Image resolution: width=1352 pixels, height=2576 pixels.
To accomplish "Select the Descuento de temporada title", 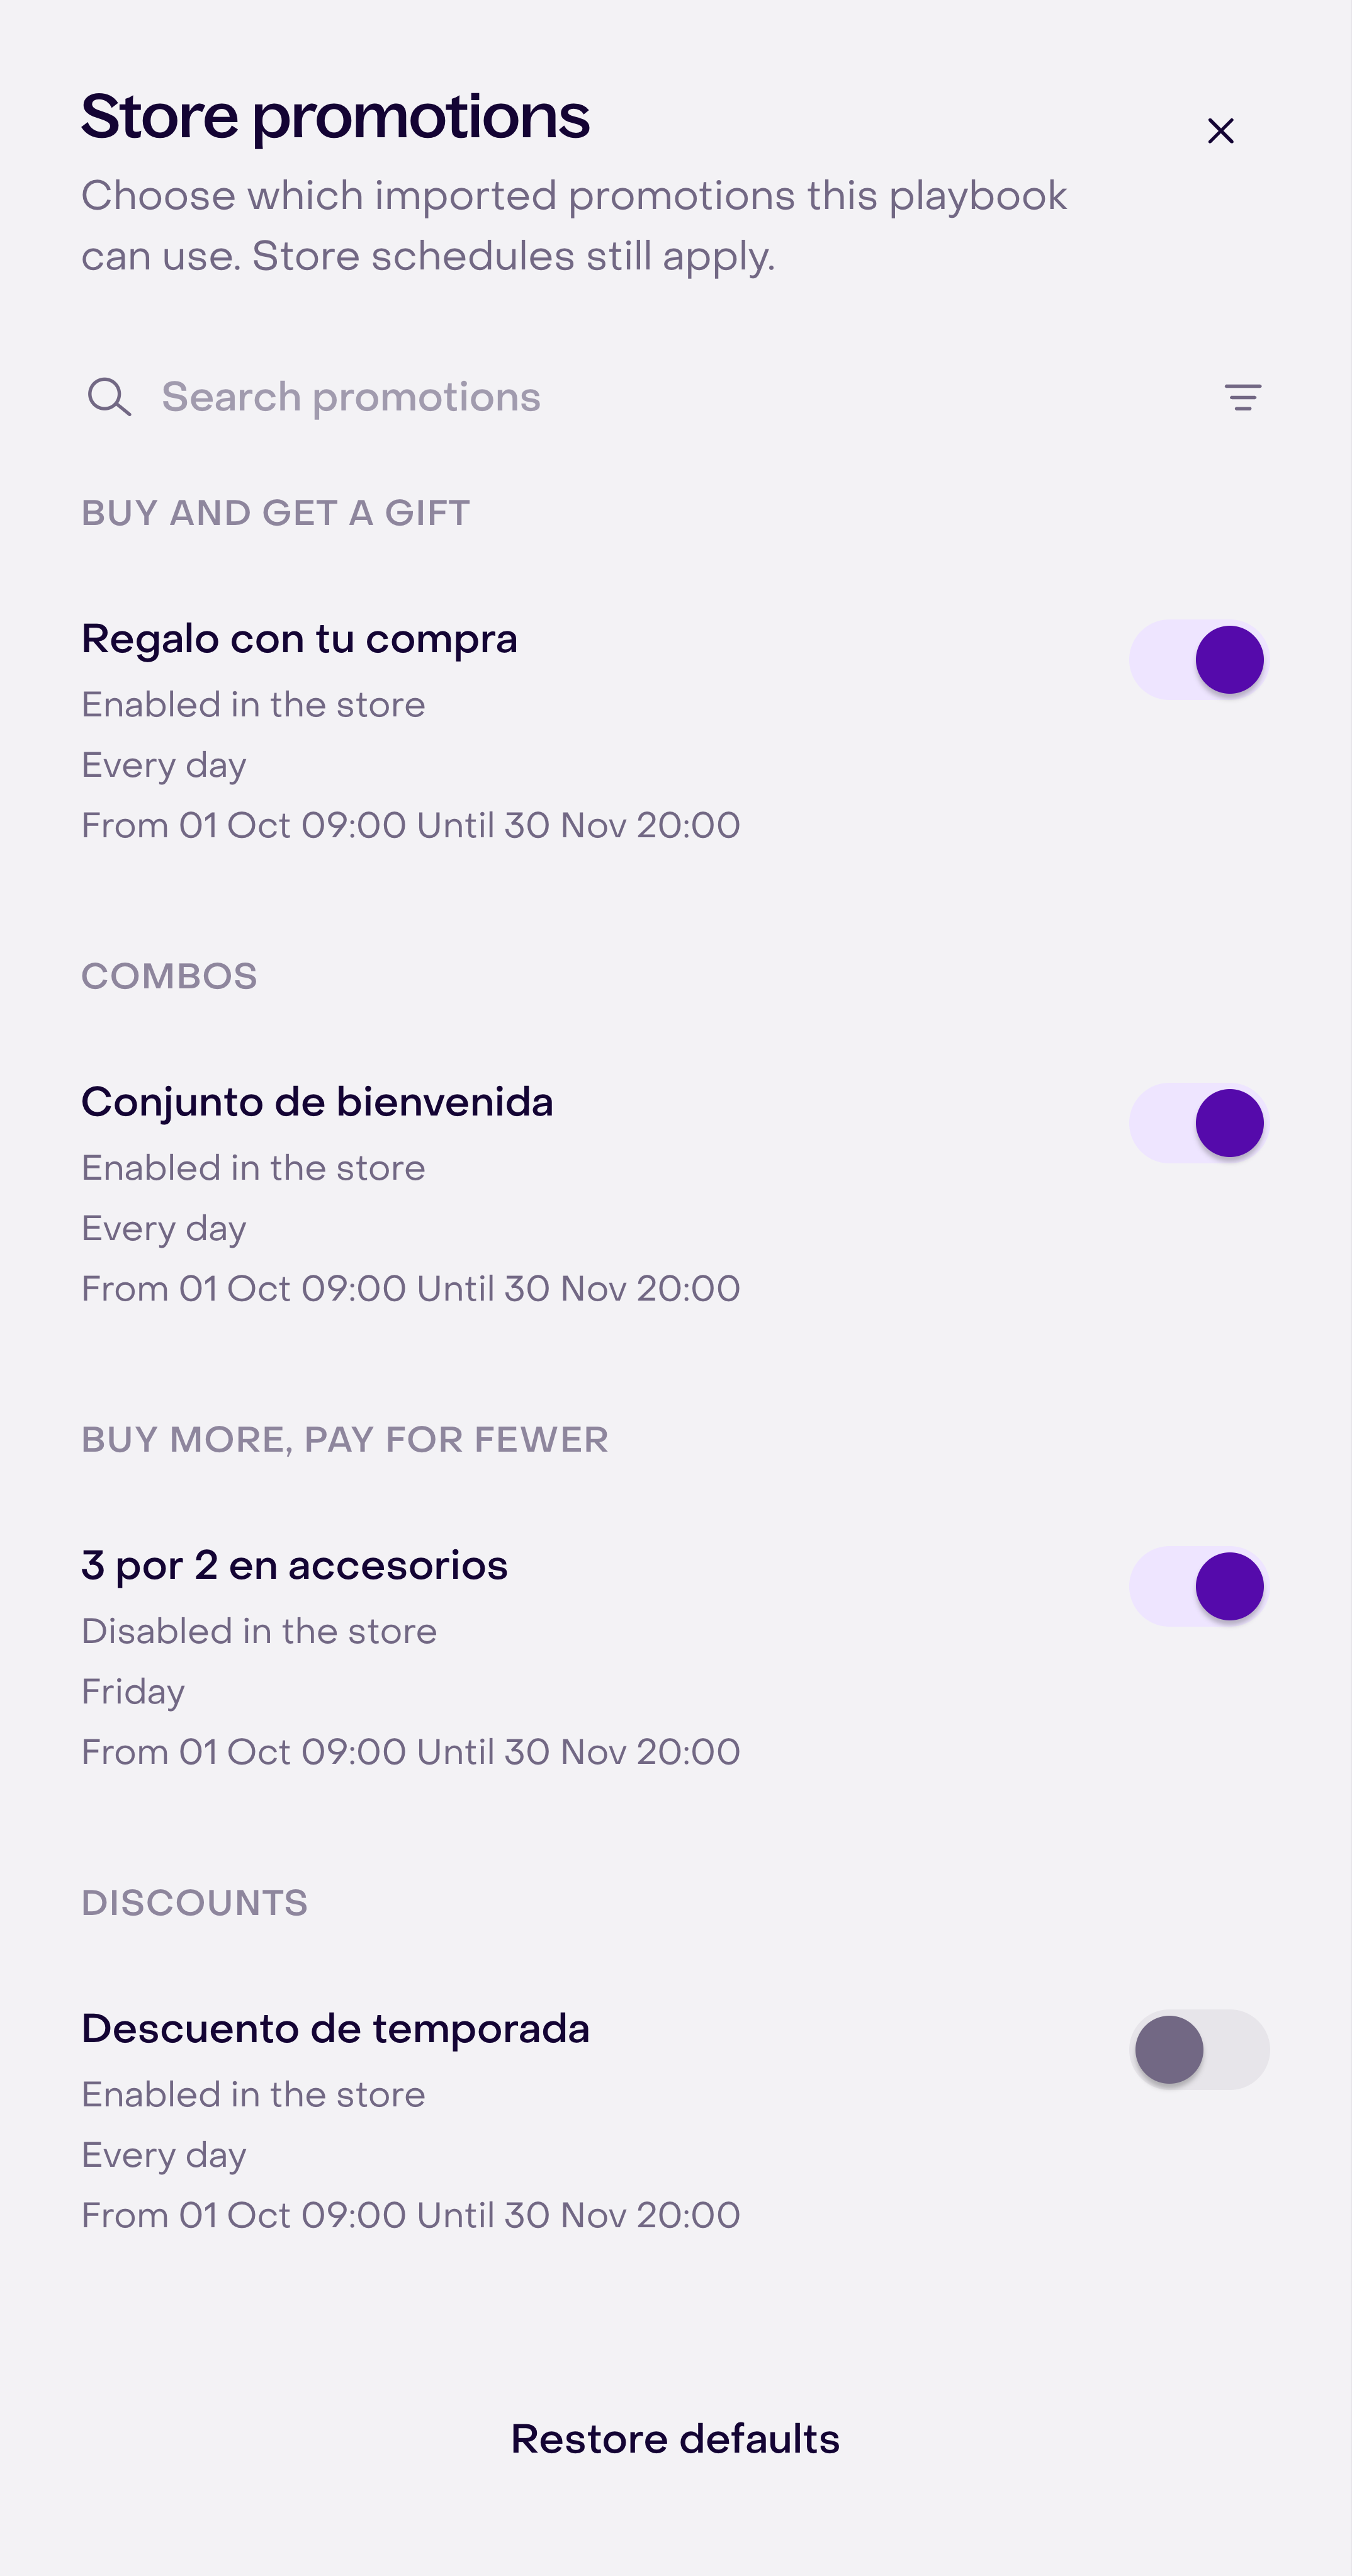I will tap(335, 2029).
